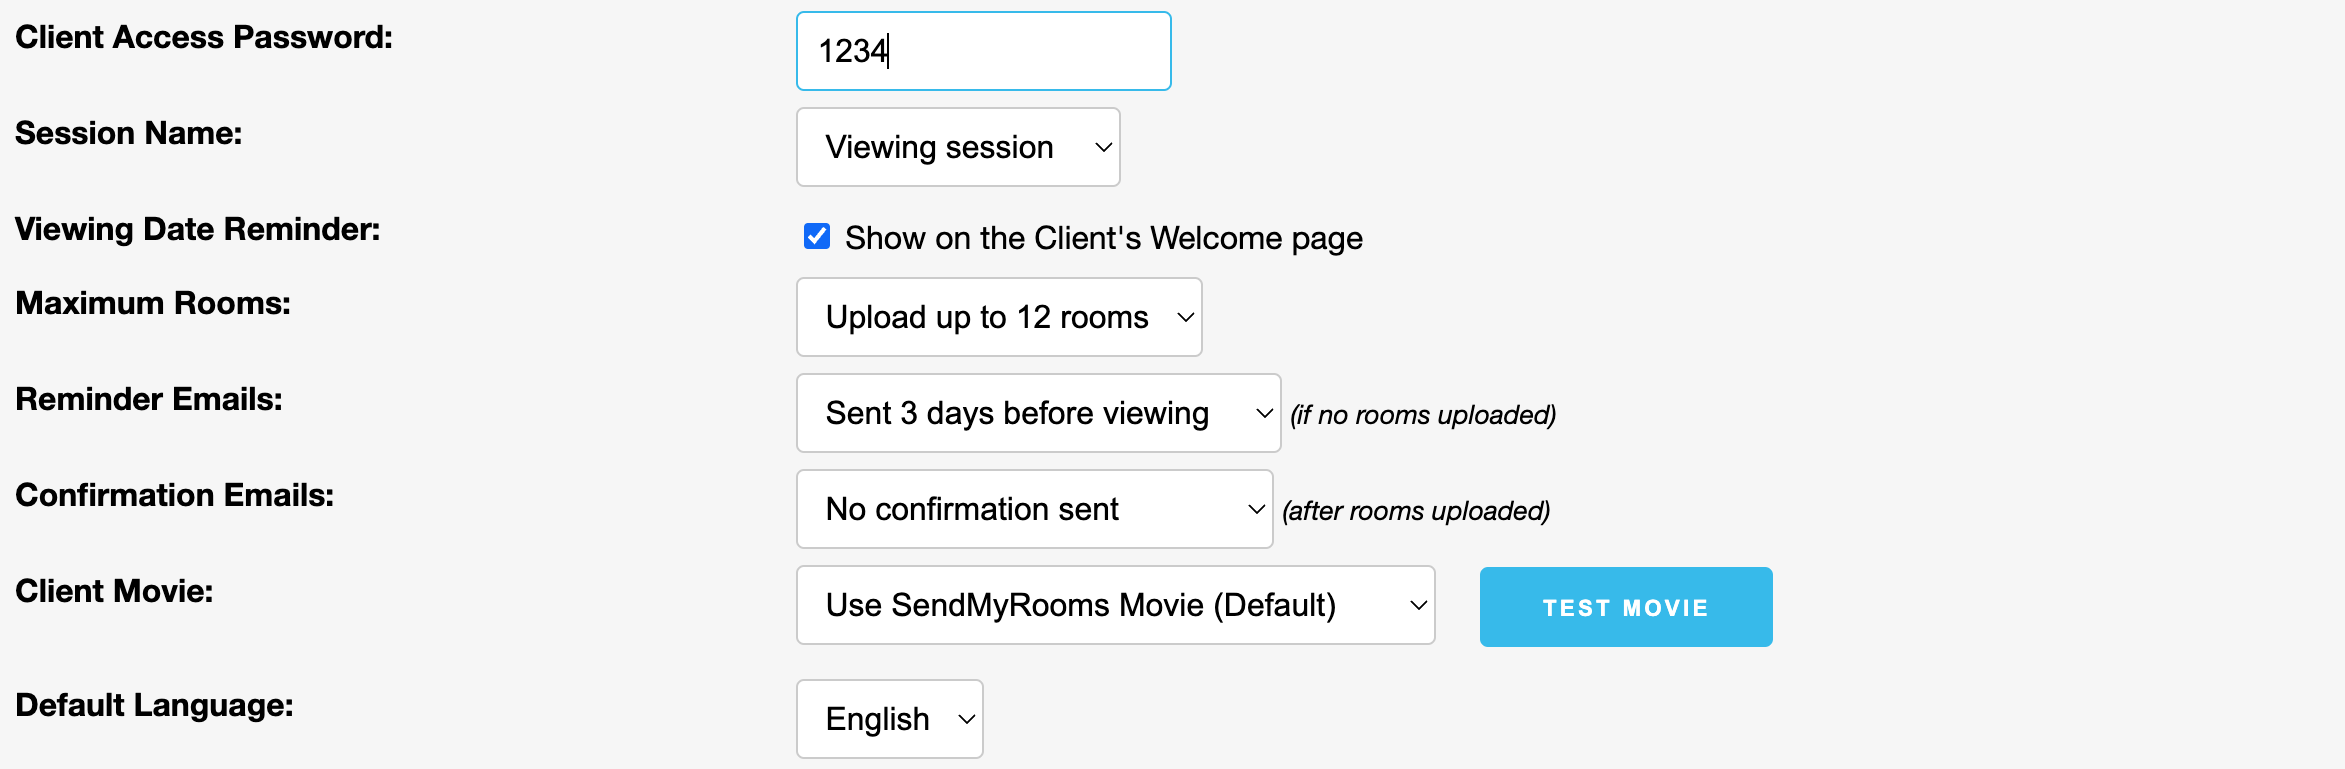Click the Client Access Password input field

point(983,51)
